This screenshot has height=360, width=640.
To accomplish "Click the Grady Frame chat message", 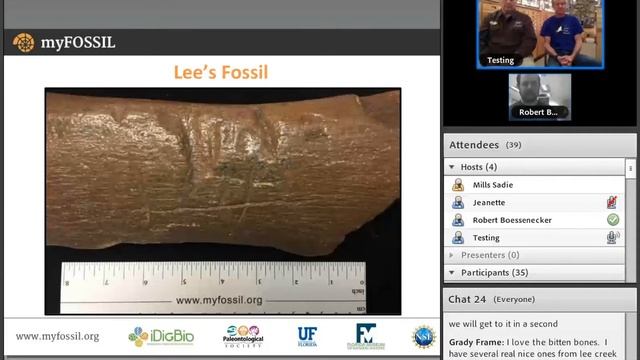I will [533, 348].
